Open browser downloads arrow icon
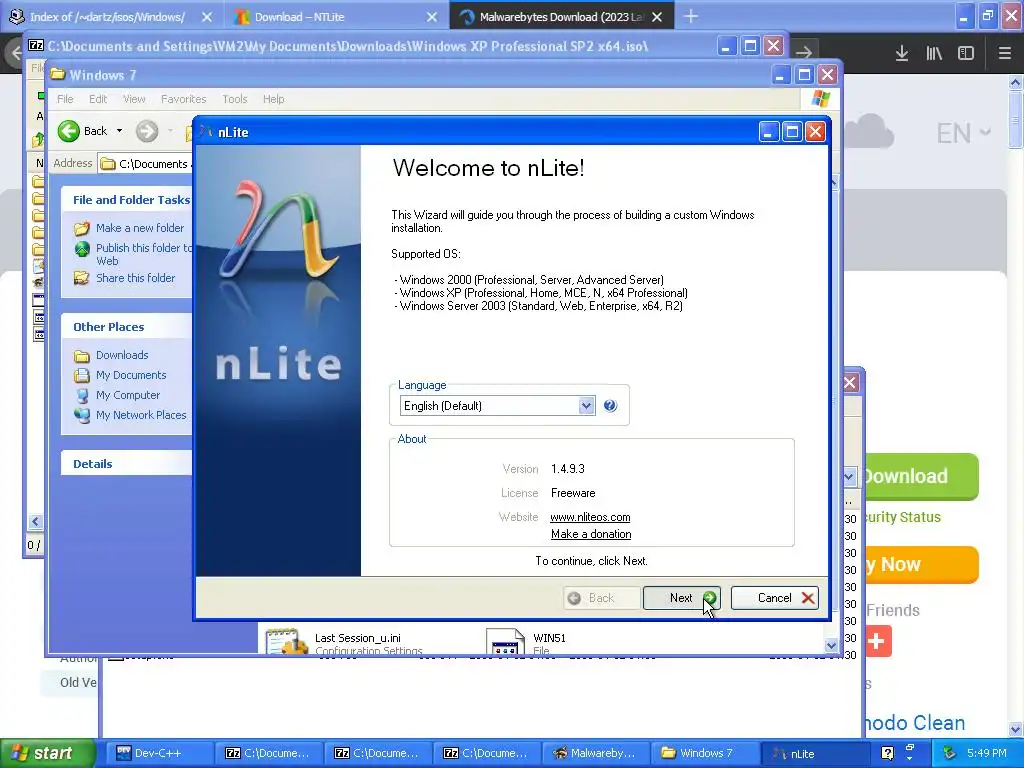The width and height of the screenshot is (1024, 768). (902, 53)
